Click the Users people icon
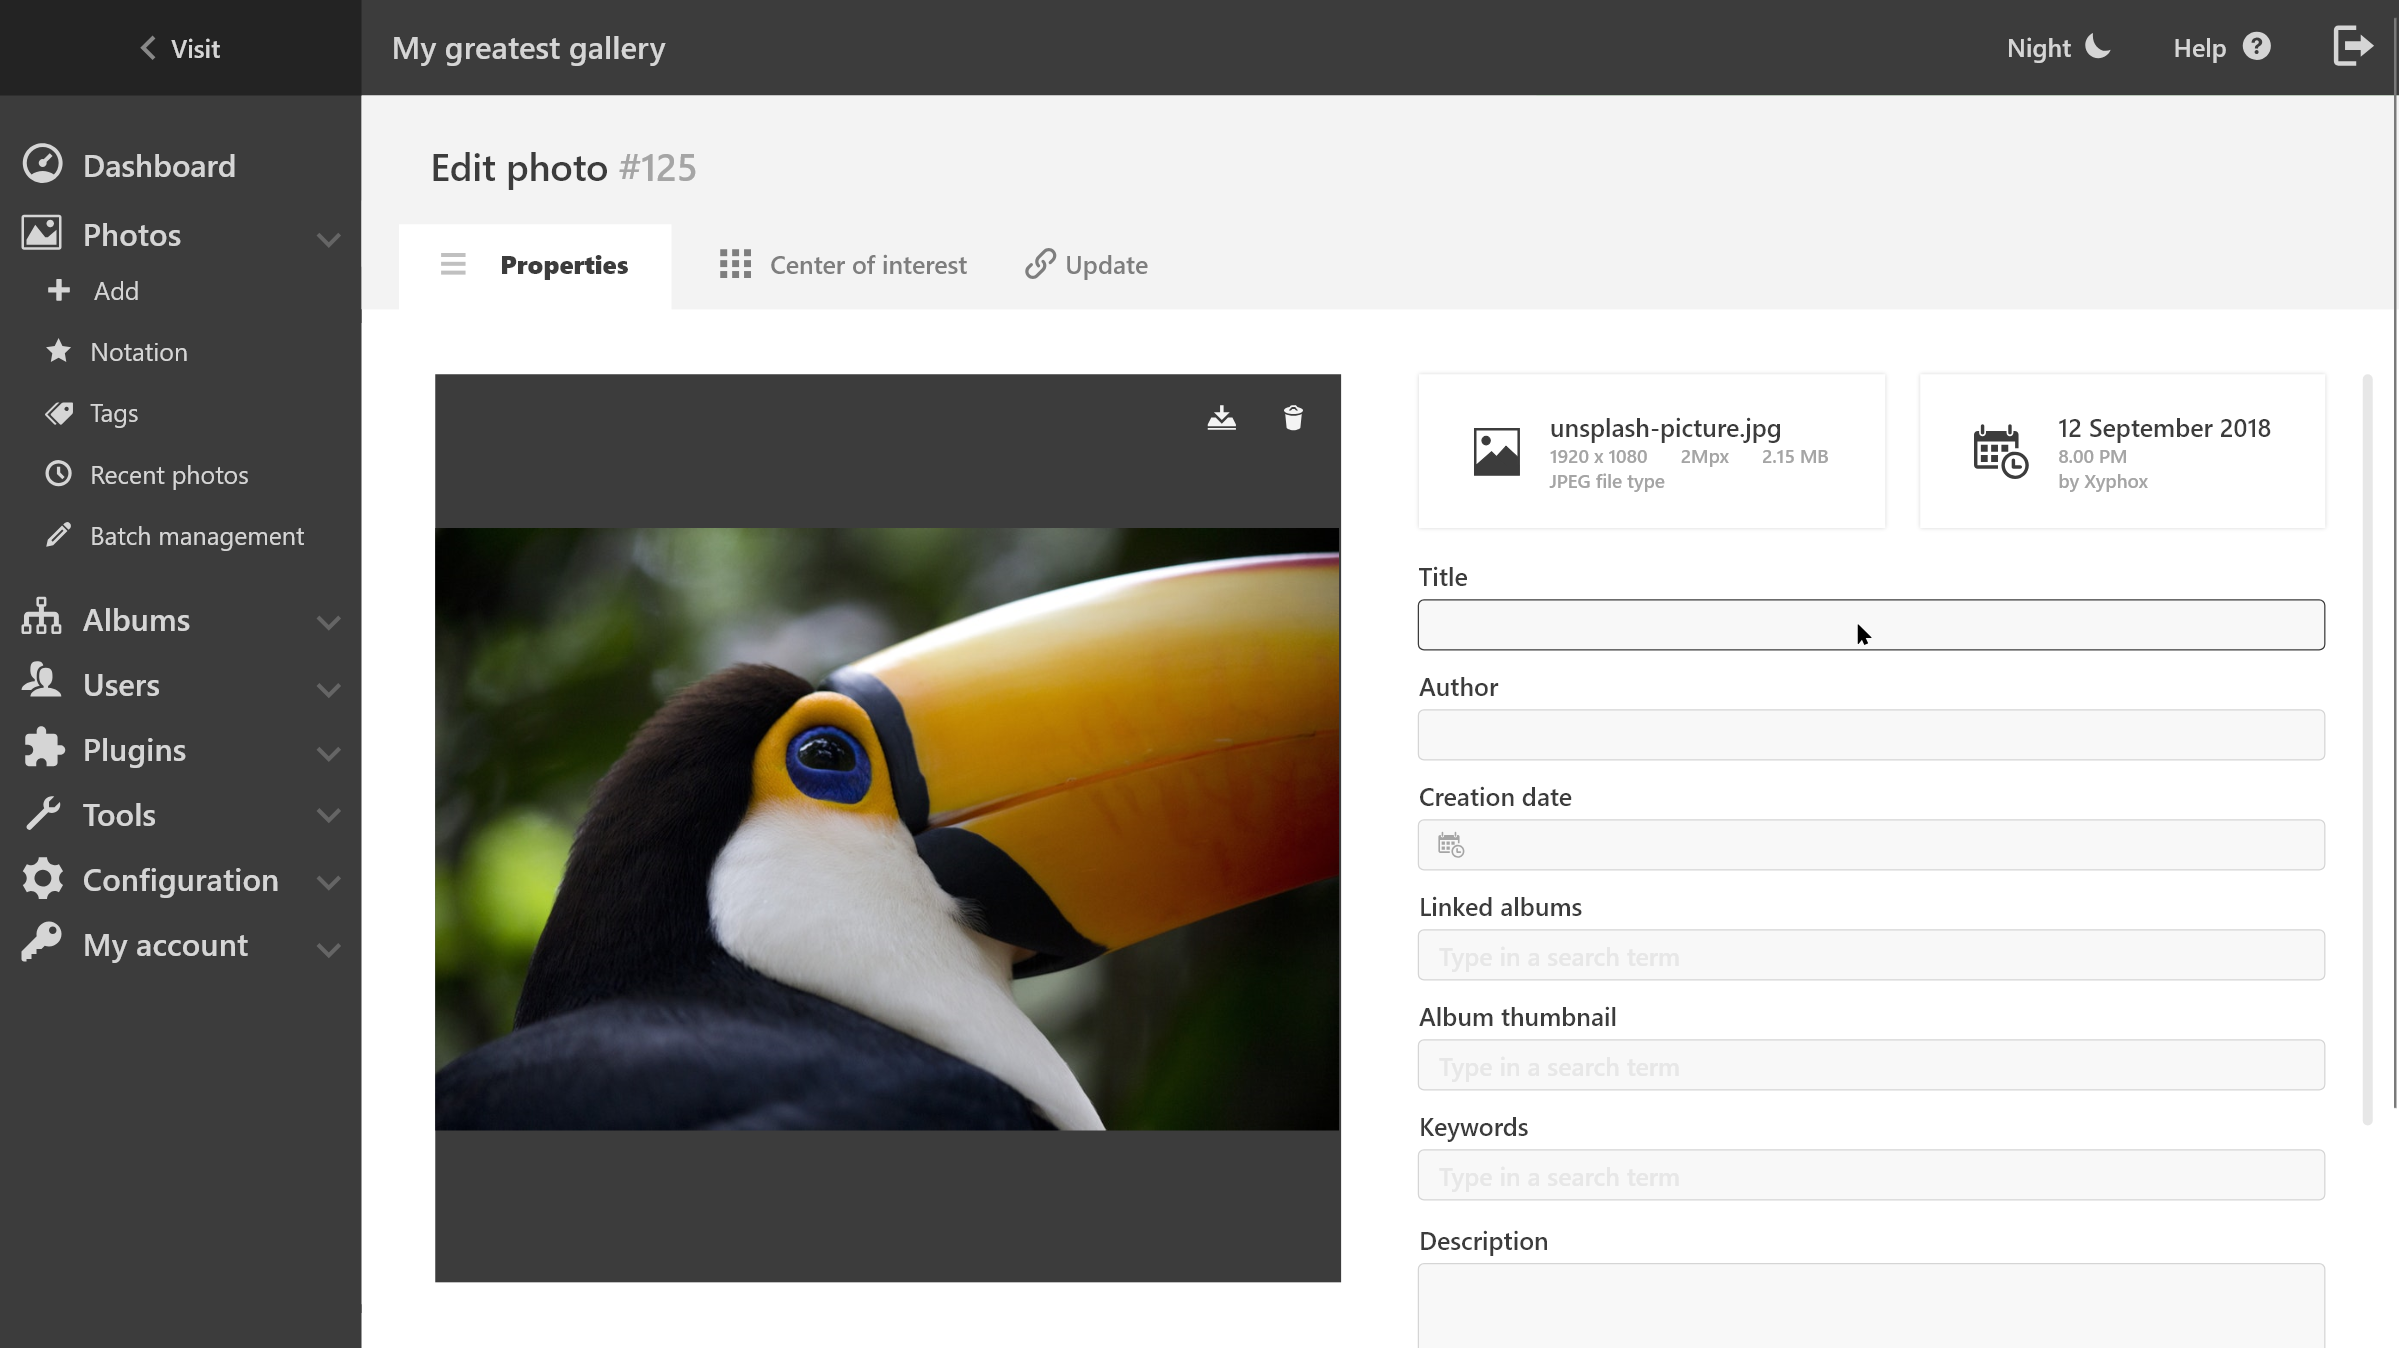The width and height of the screenshot is (2399, 1348). 41,681
